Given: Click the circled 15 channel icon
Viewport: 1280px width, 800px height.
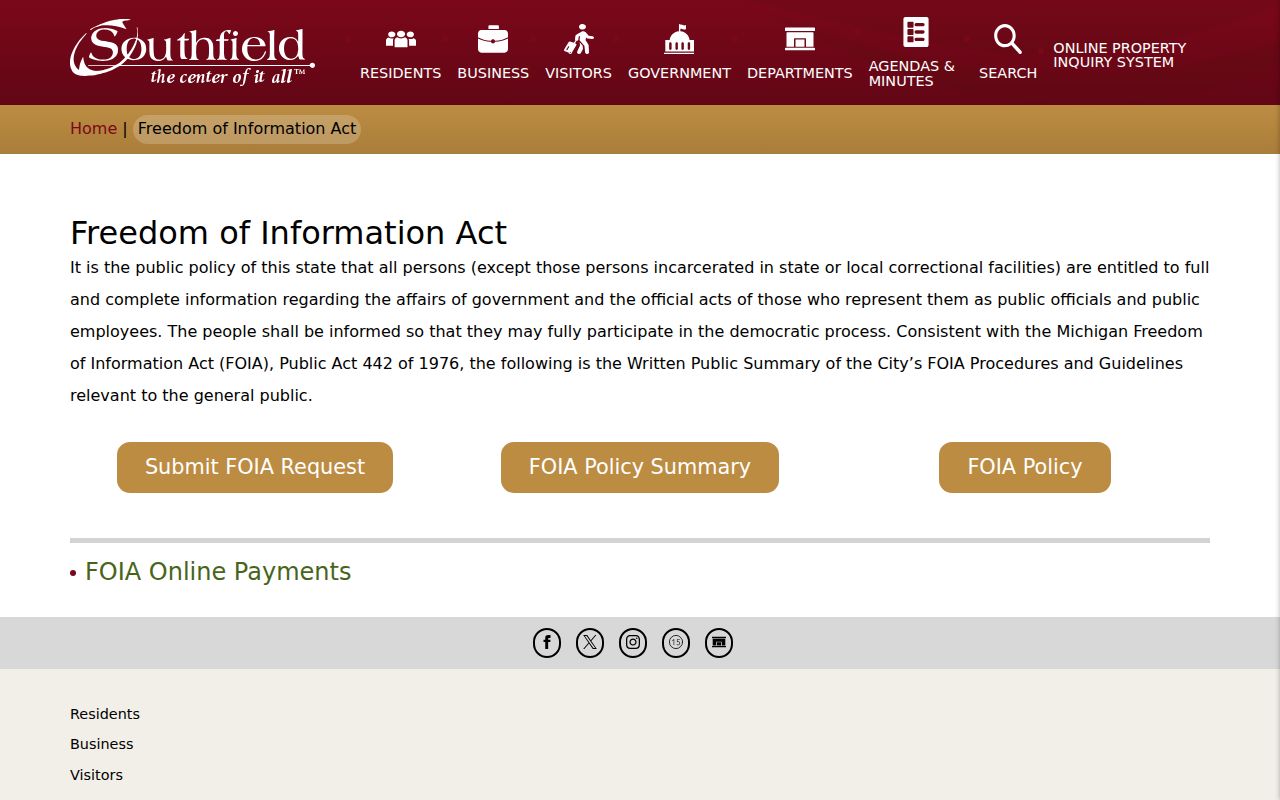Looking at the screenshot, I should (676, 643).
